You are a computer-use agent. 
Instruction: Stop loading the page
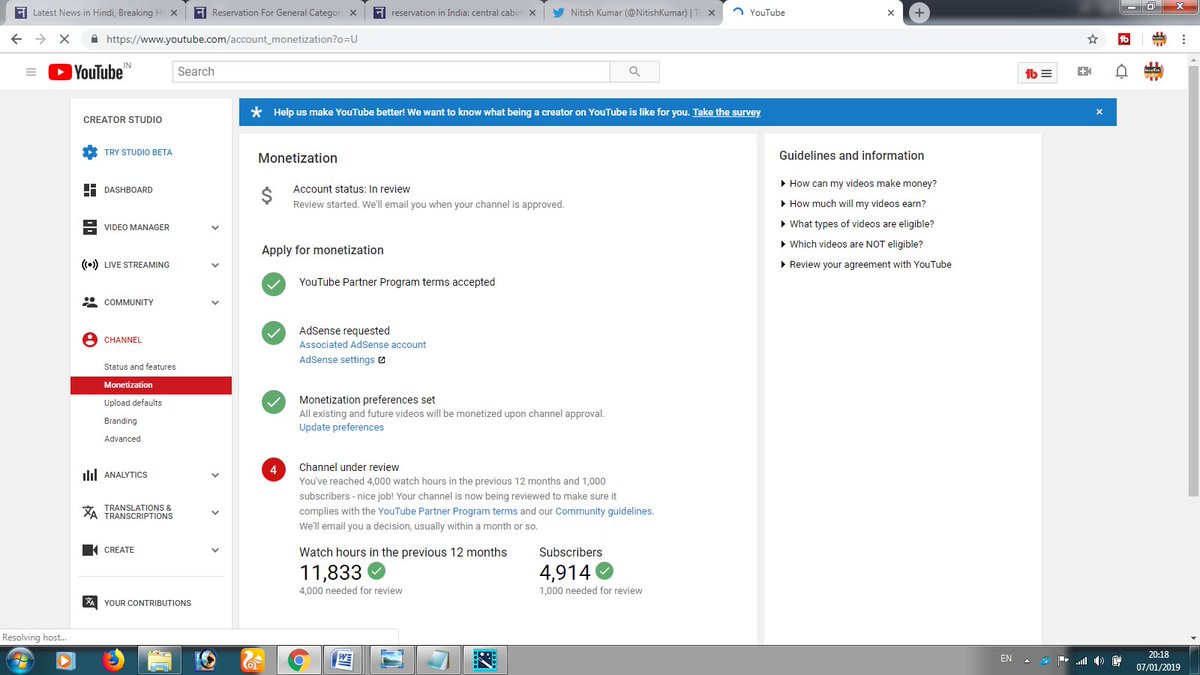[63, 39]
